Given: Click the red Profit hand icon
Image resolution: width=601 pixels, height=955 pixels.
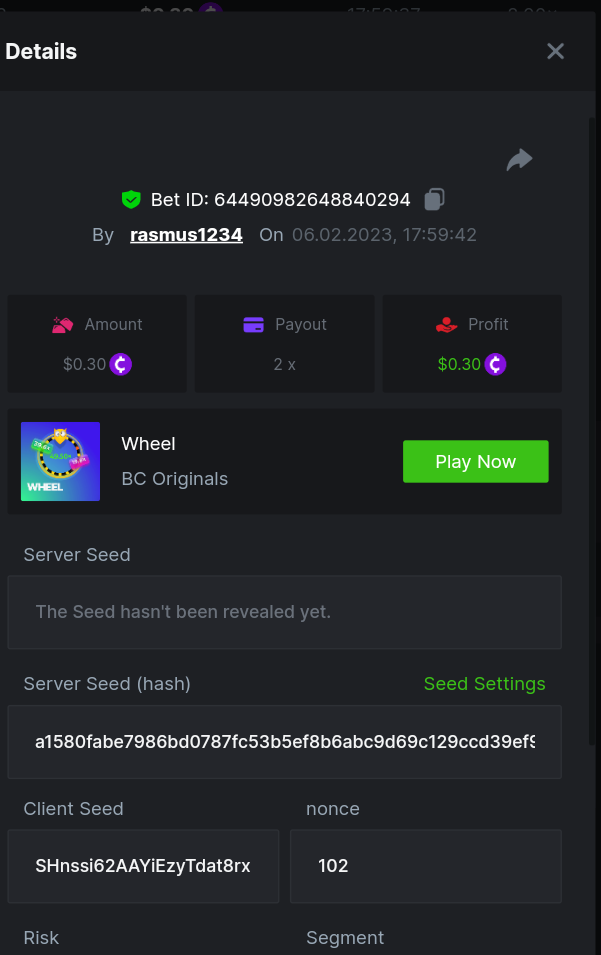Looking at the screenshot, I should (447, 325).
